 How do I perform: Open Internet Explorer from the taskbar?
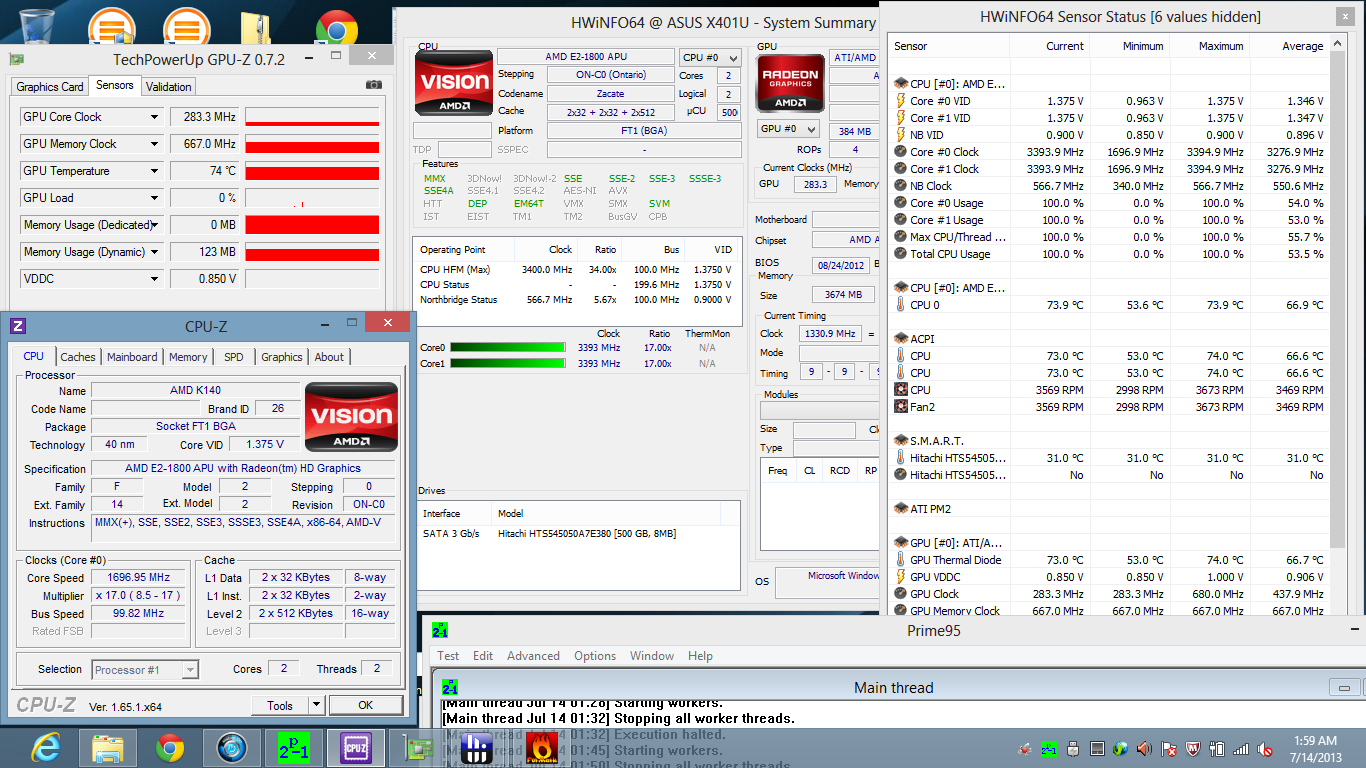pyautogui.click(x=46, y=748)
